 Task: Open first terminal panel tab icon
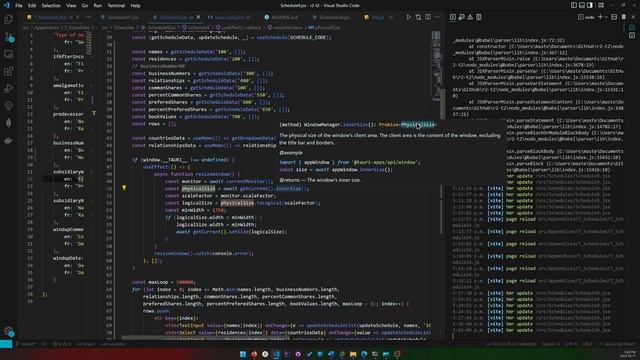pyautogui.click(x=453, y=17)
